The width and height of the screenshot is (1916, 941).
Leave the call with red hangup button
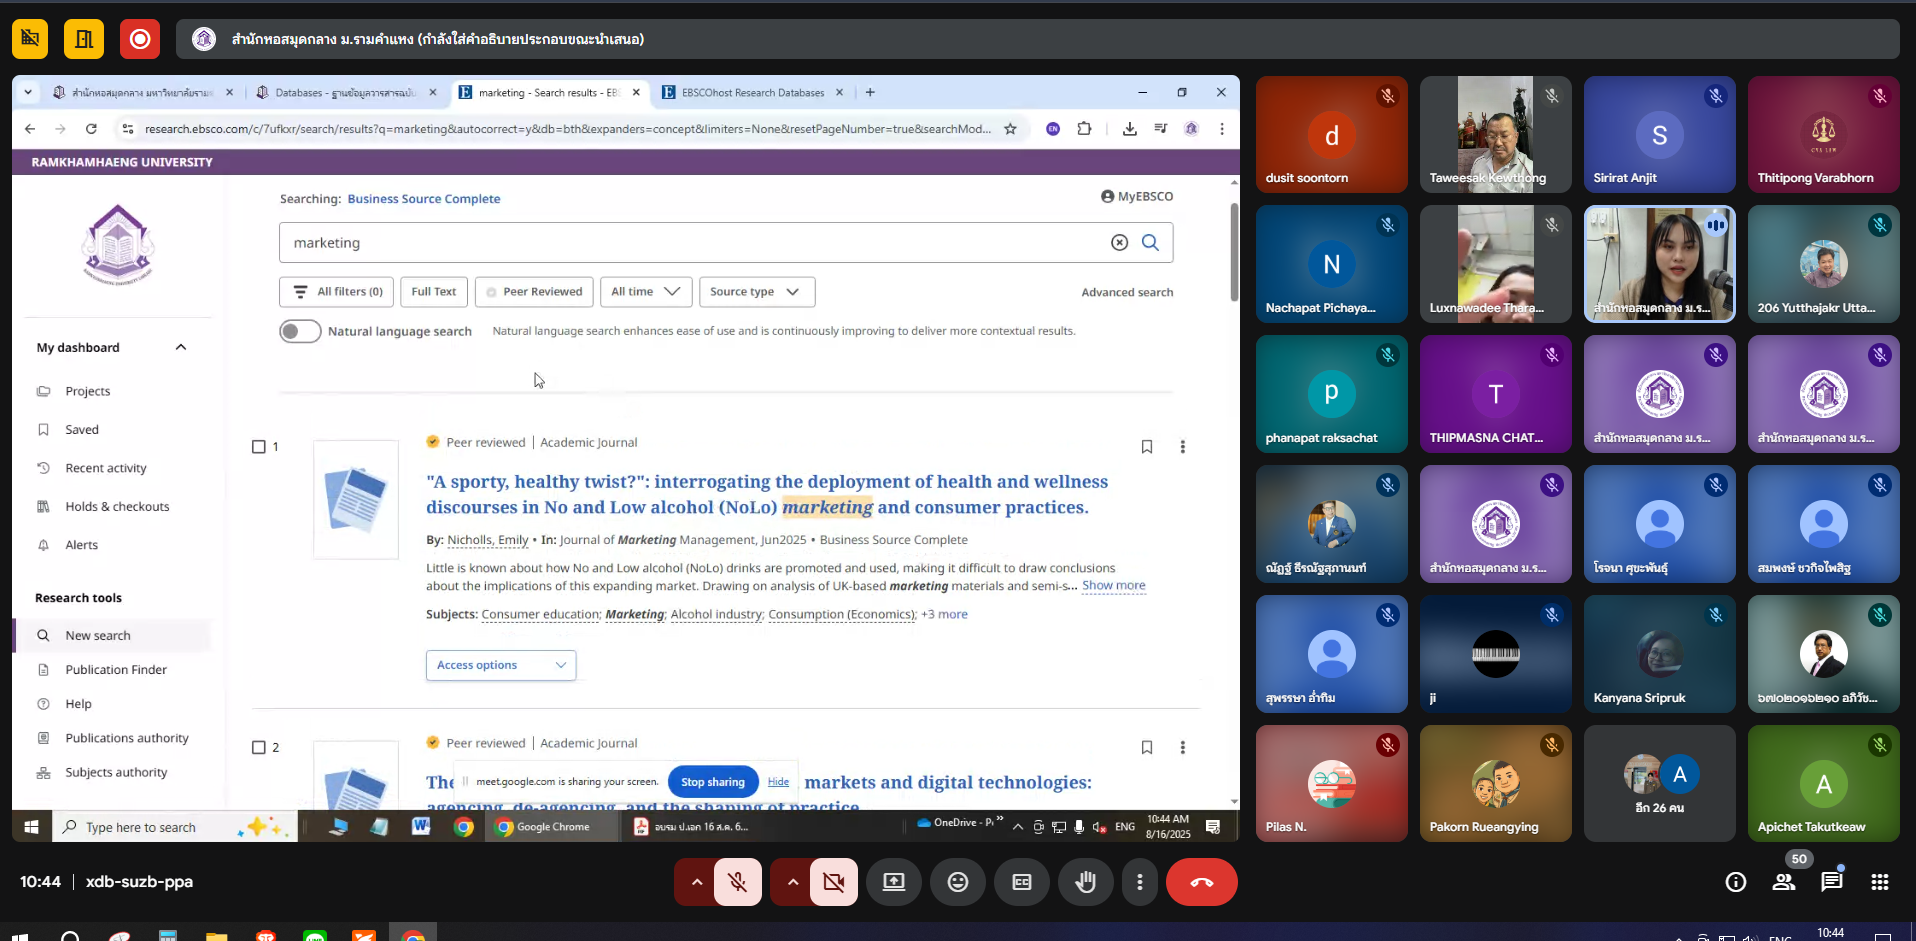coord(1202,882)
